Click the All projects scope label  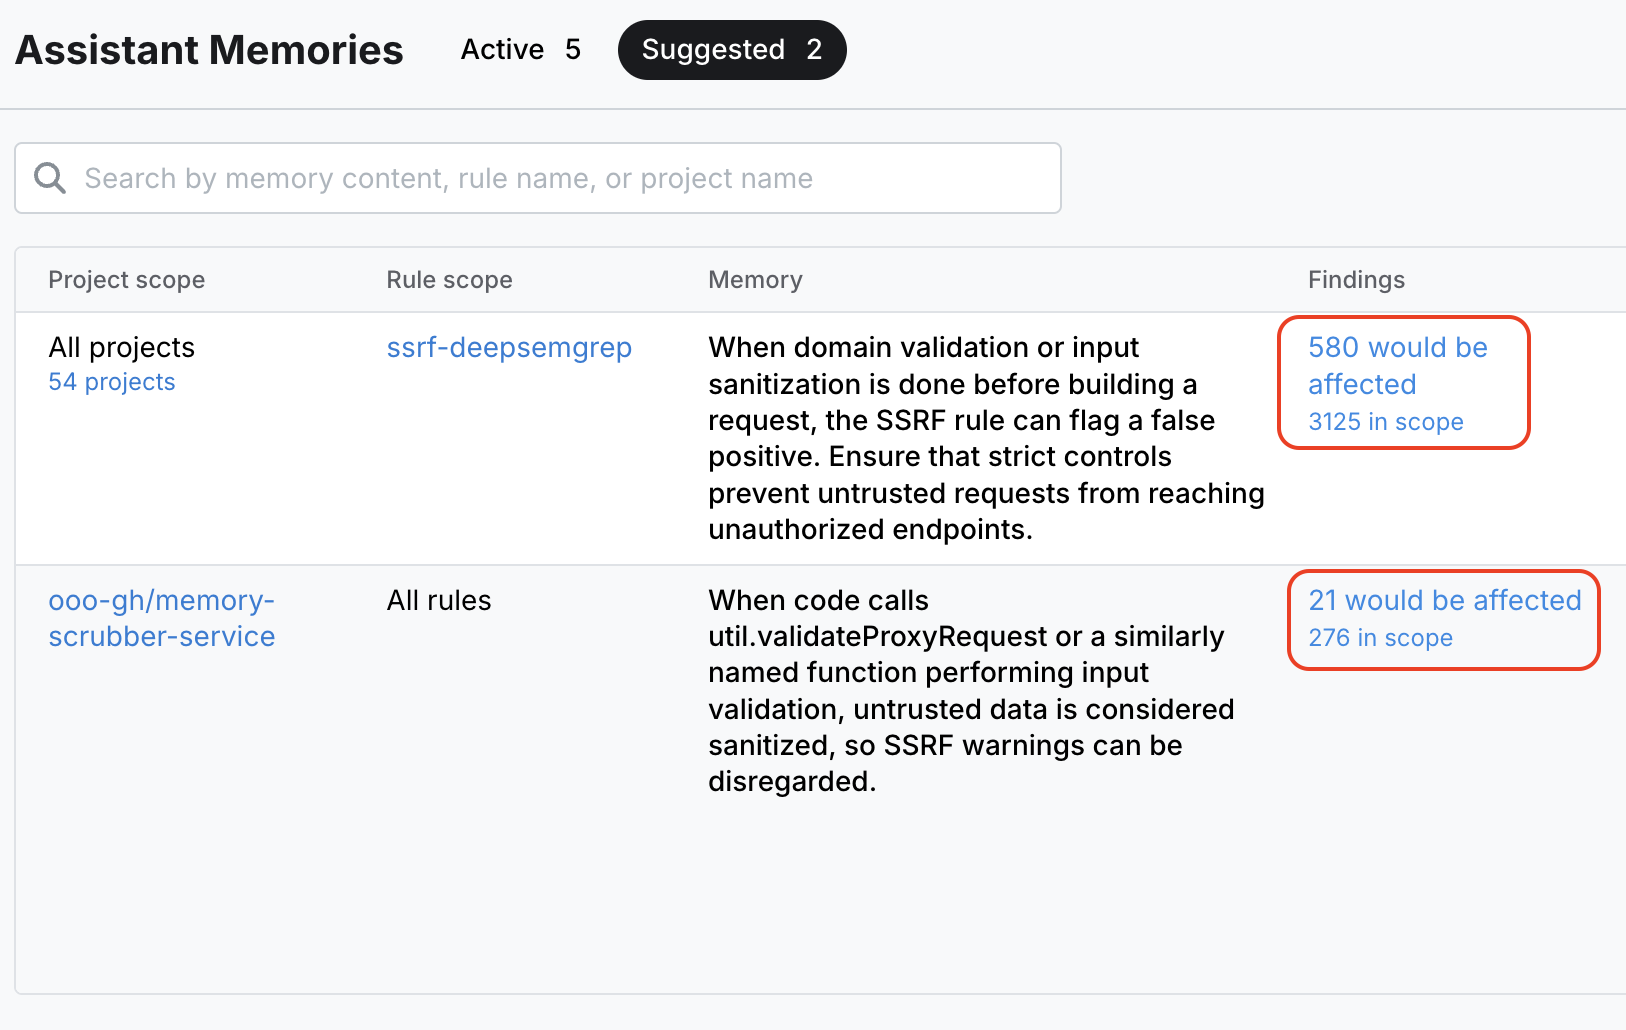(121, 348)
